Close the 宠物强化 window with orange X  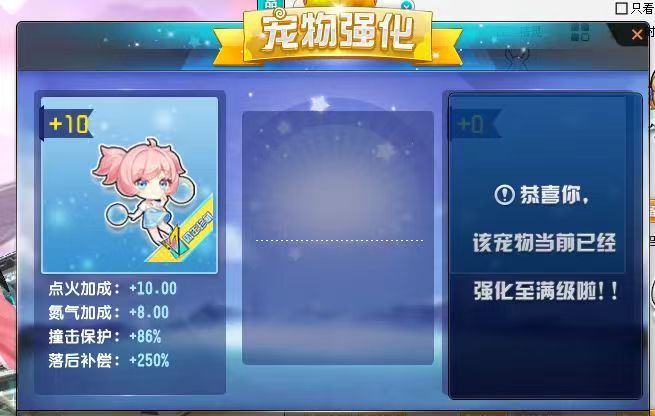[637, 34]
